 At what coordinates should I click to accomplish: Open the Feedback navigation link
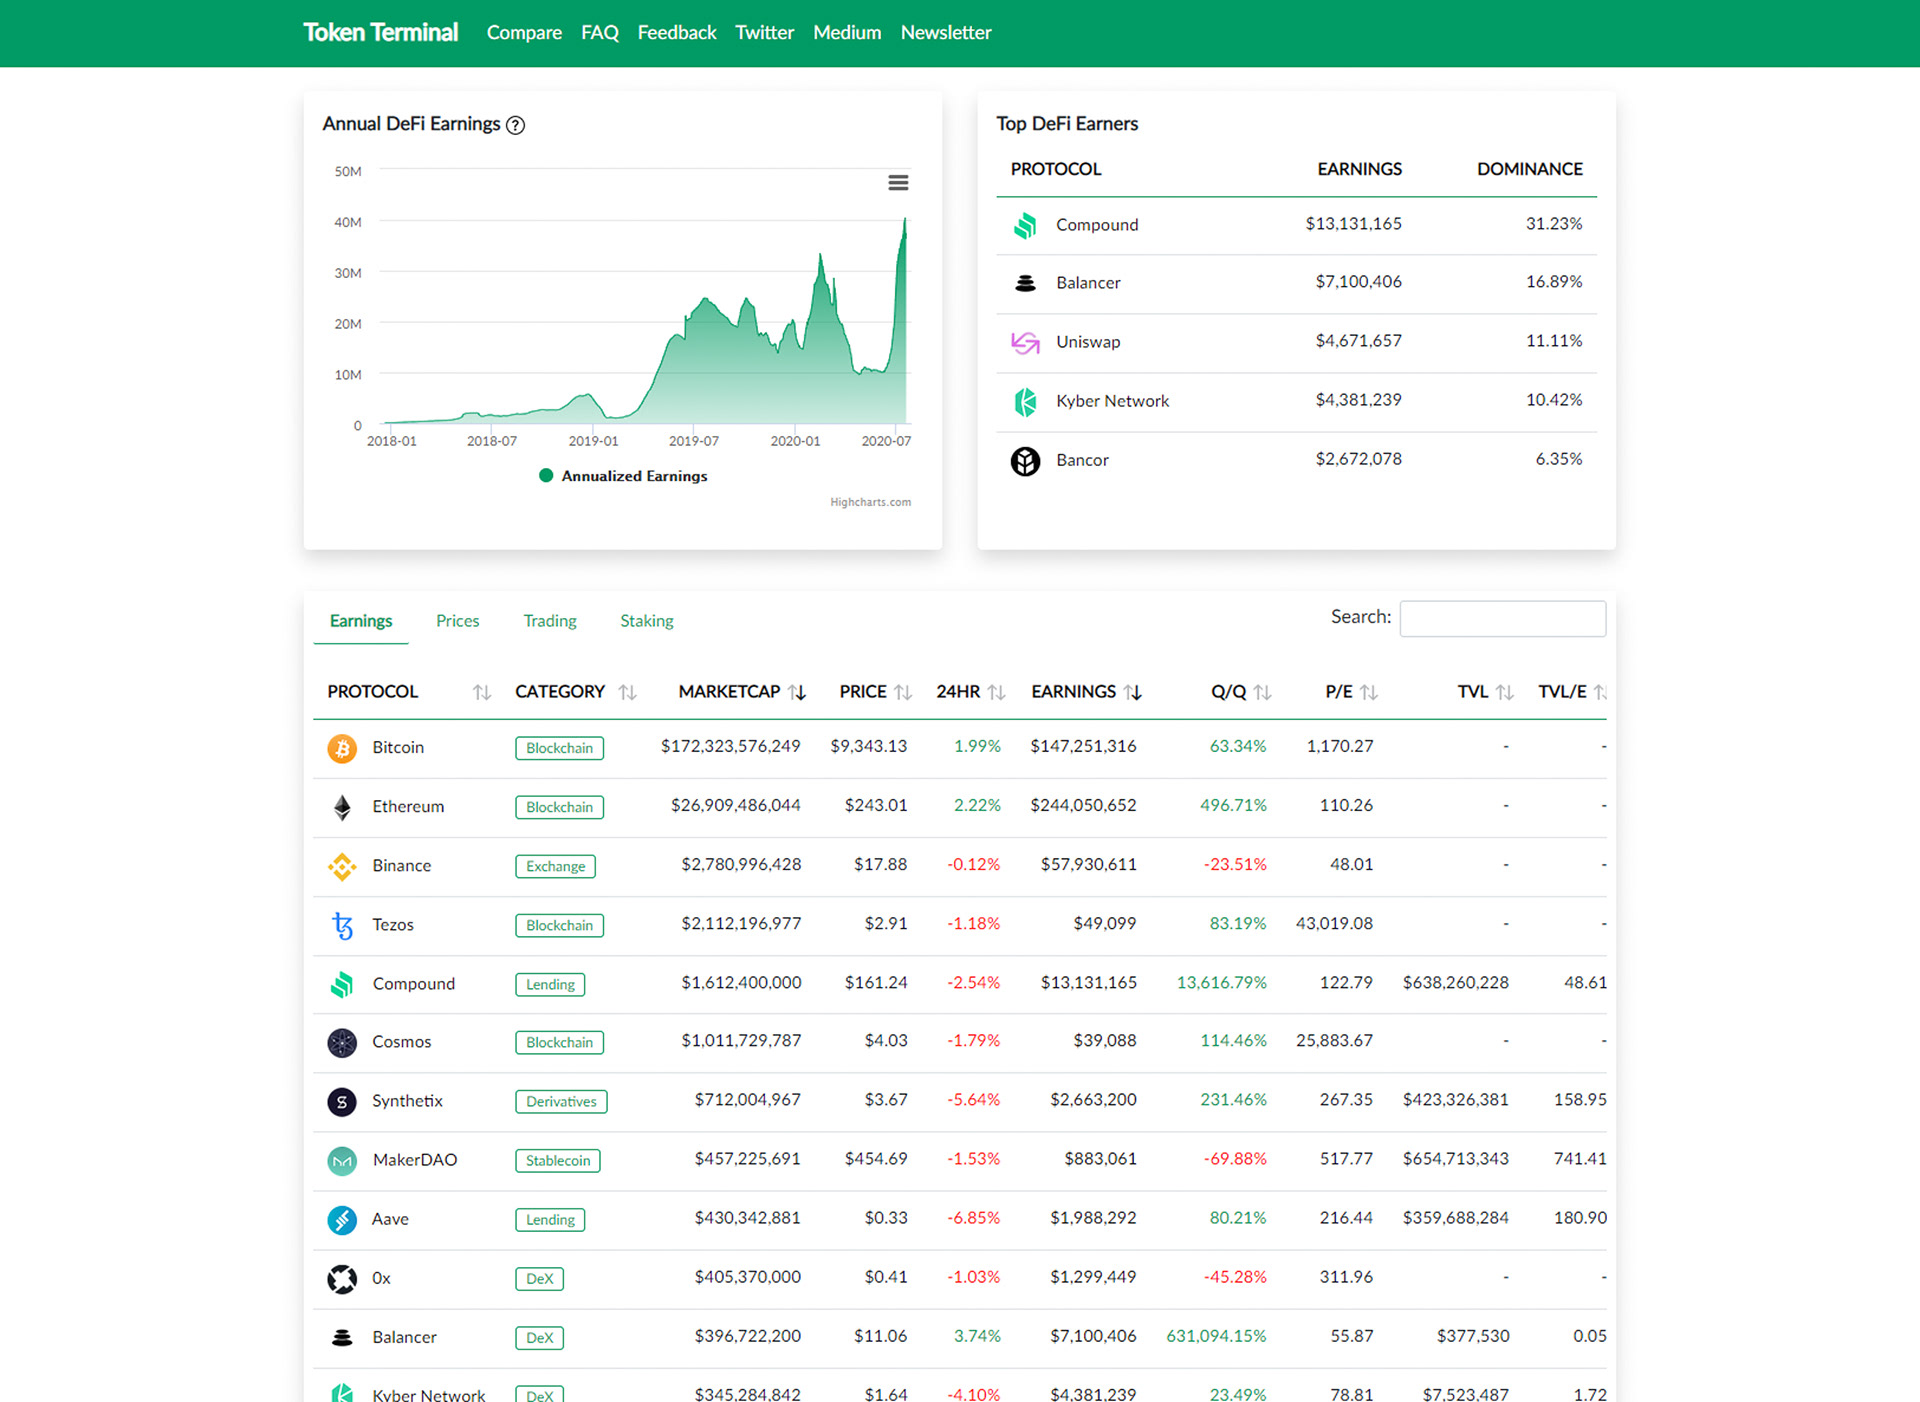(x=677, y=33)
